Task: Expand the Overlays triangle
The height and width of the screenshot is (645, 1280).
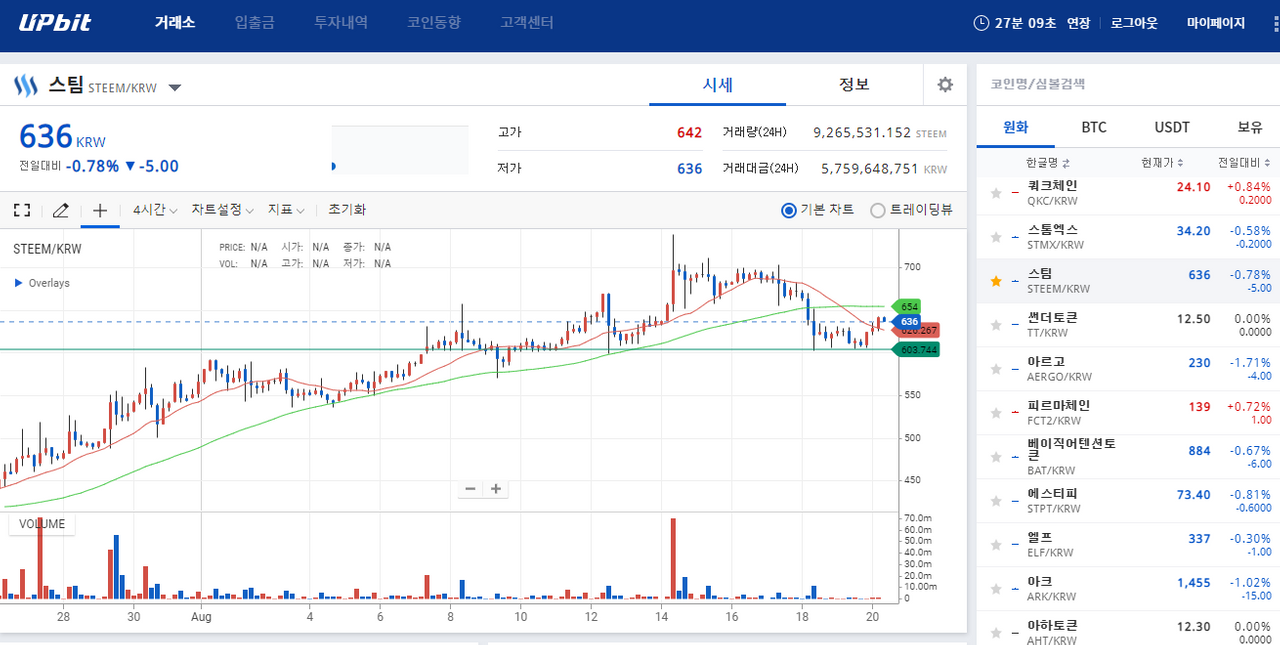Action: 19,283
